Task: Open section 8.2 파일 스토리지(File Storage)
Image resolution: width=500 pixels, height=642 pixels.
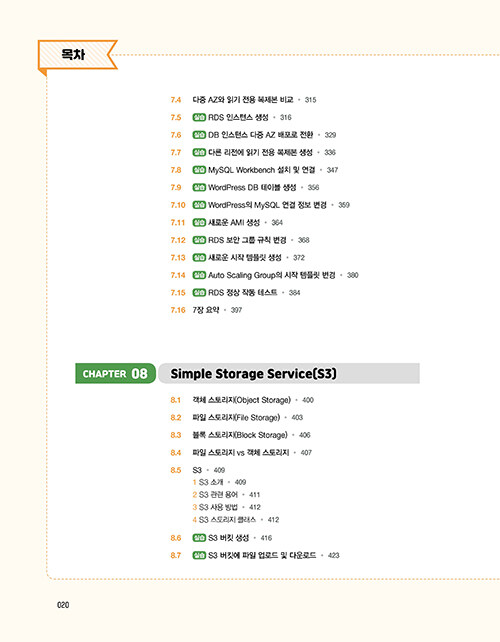Action: (x=237, y=418)
